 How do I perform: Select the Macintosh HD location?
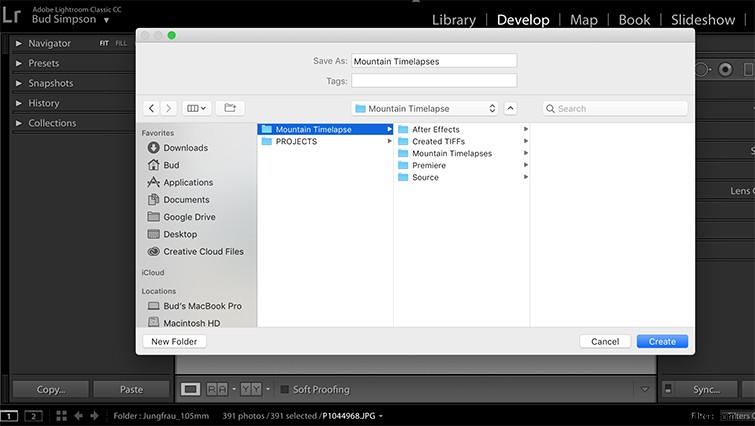193,323
